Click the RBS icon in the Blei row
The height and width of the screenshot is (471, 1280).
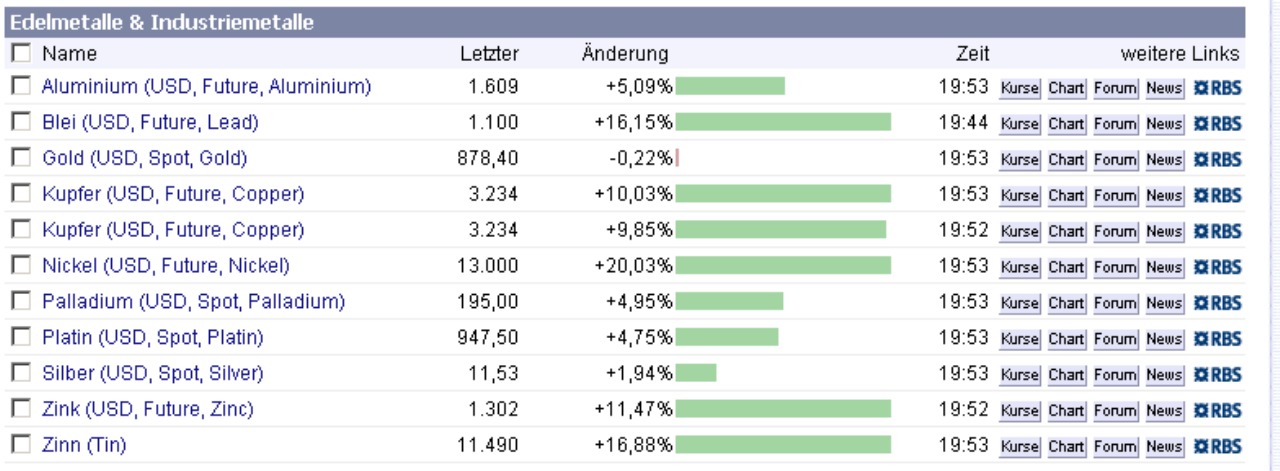tap(1217, 124)
